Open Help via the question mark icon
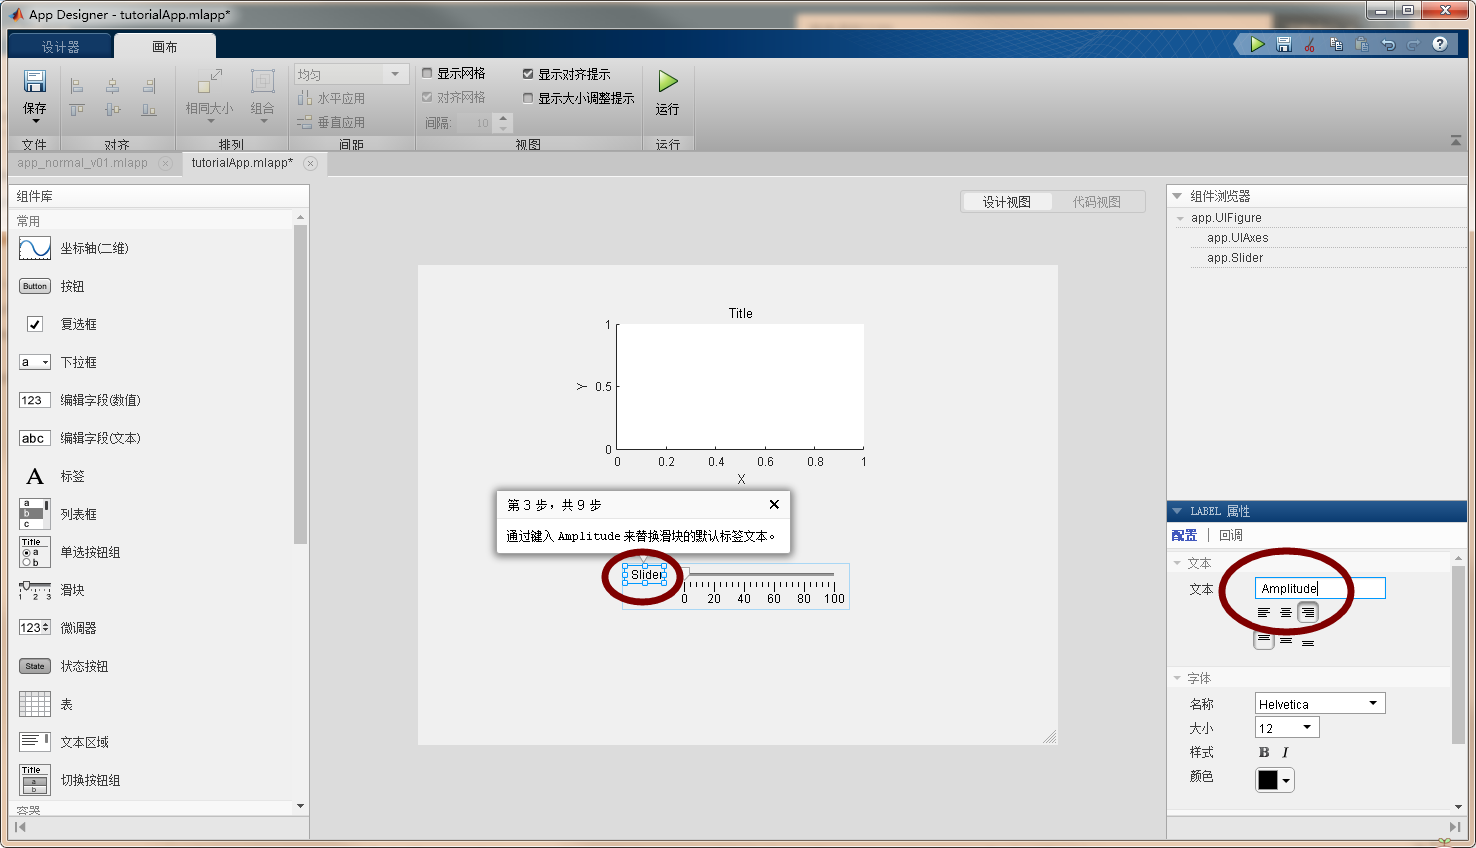The height and width of the screenshot is (848, 1476). click(1439, 44)
